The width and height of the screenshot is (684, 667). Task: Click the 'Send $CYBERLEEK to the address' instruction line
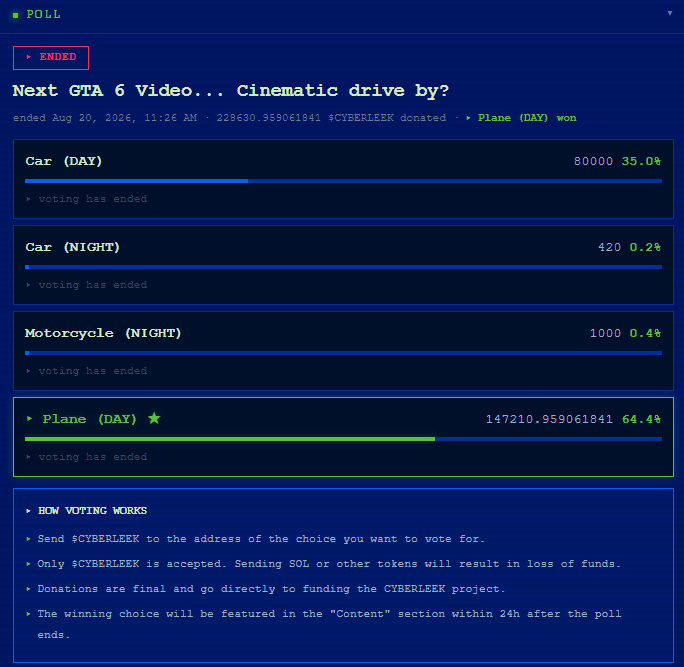pyautogui.click(x=261, y=539)
